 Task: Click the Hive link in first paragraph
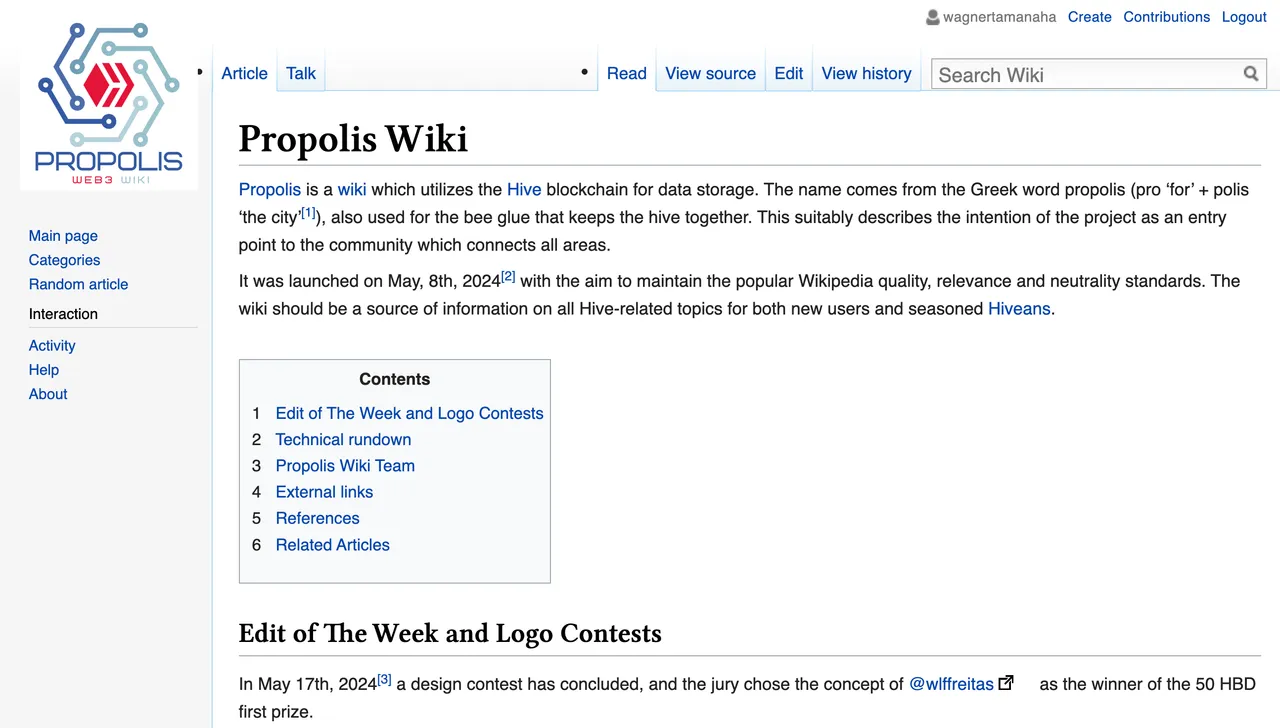(x=524, y=190)
